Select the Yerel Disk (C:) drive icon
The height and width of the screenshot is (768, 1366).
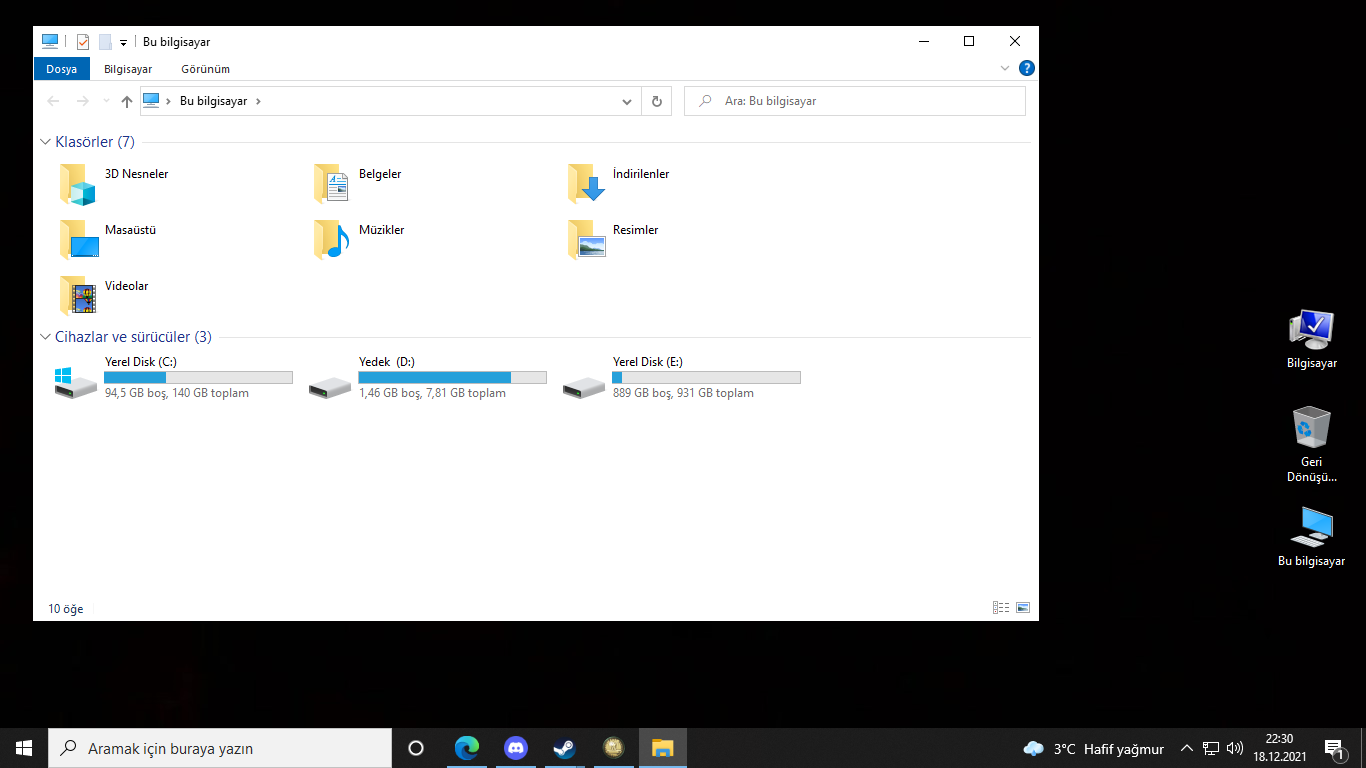coord(77,382)
